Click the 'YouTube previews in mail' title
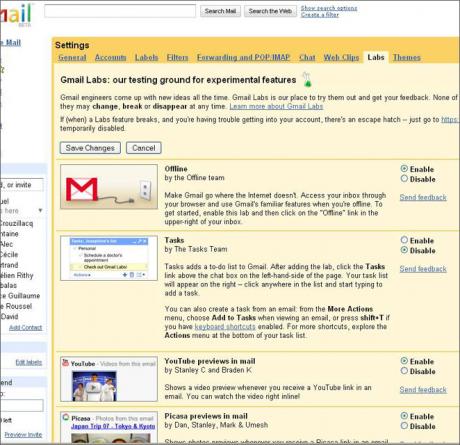This screenshot has height=445, width=460. (210, 361)
